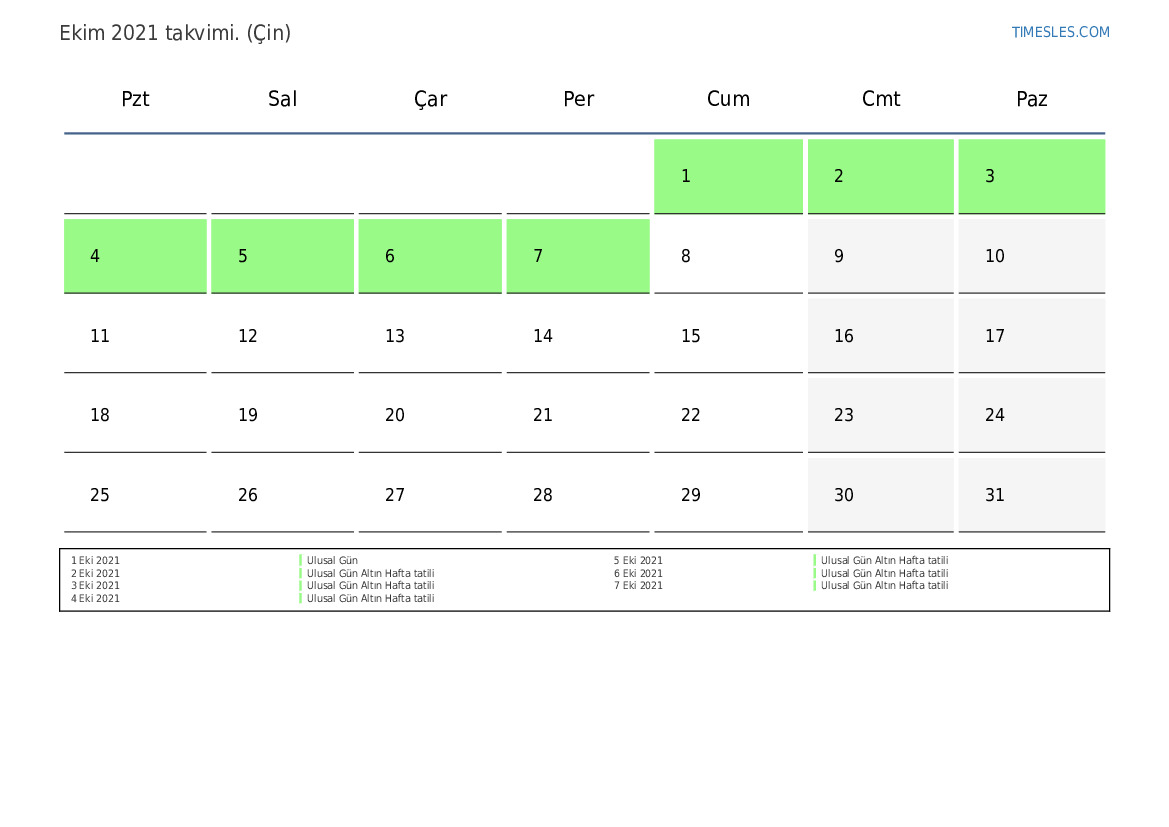The width and height of the screenshot is (1169, 827).
Task: Click day 25 in the last row
Action: [x=135, y=495]
